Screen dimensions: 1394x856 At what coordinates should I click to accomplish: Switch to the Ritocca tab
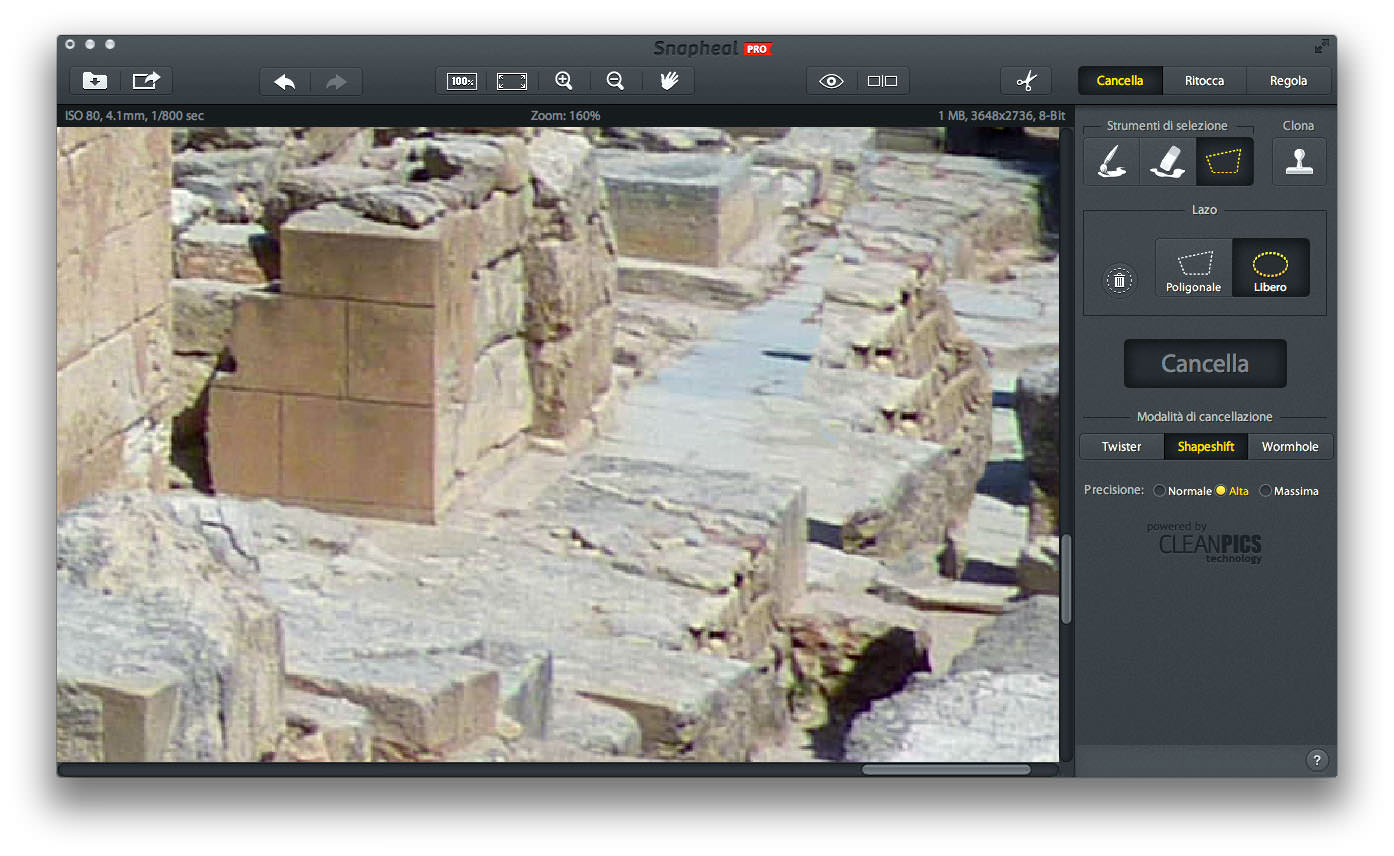[x=1204, y=81]
